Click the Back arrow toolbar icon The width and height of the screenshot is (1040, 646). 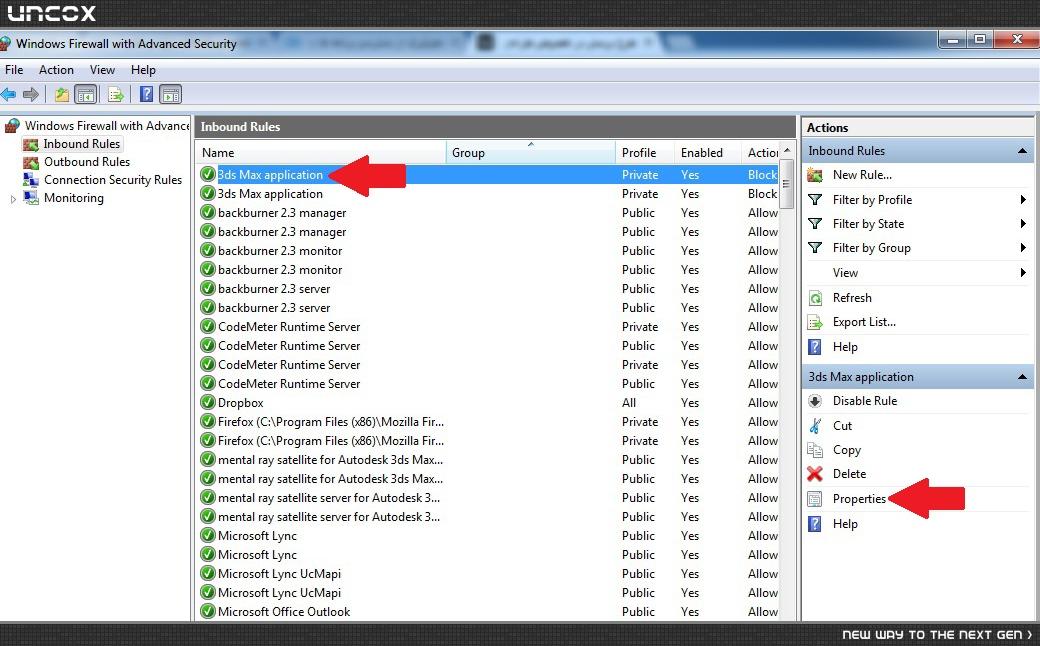tap(9, 95)
